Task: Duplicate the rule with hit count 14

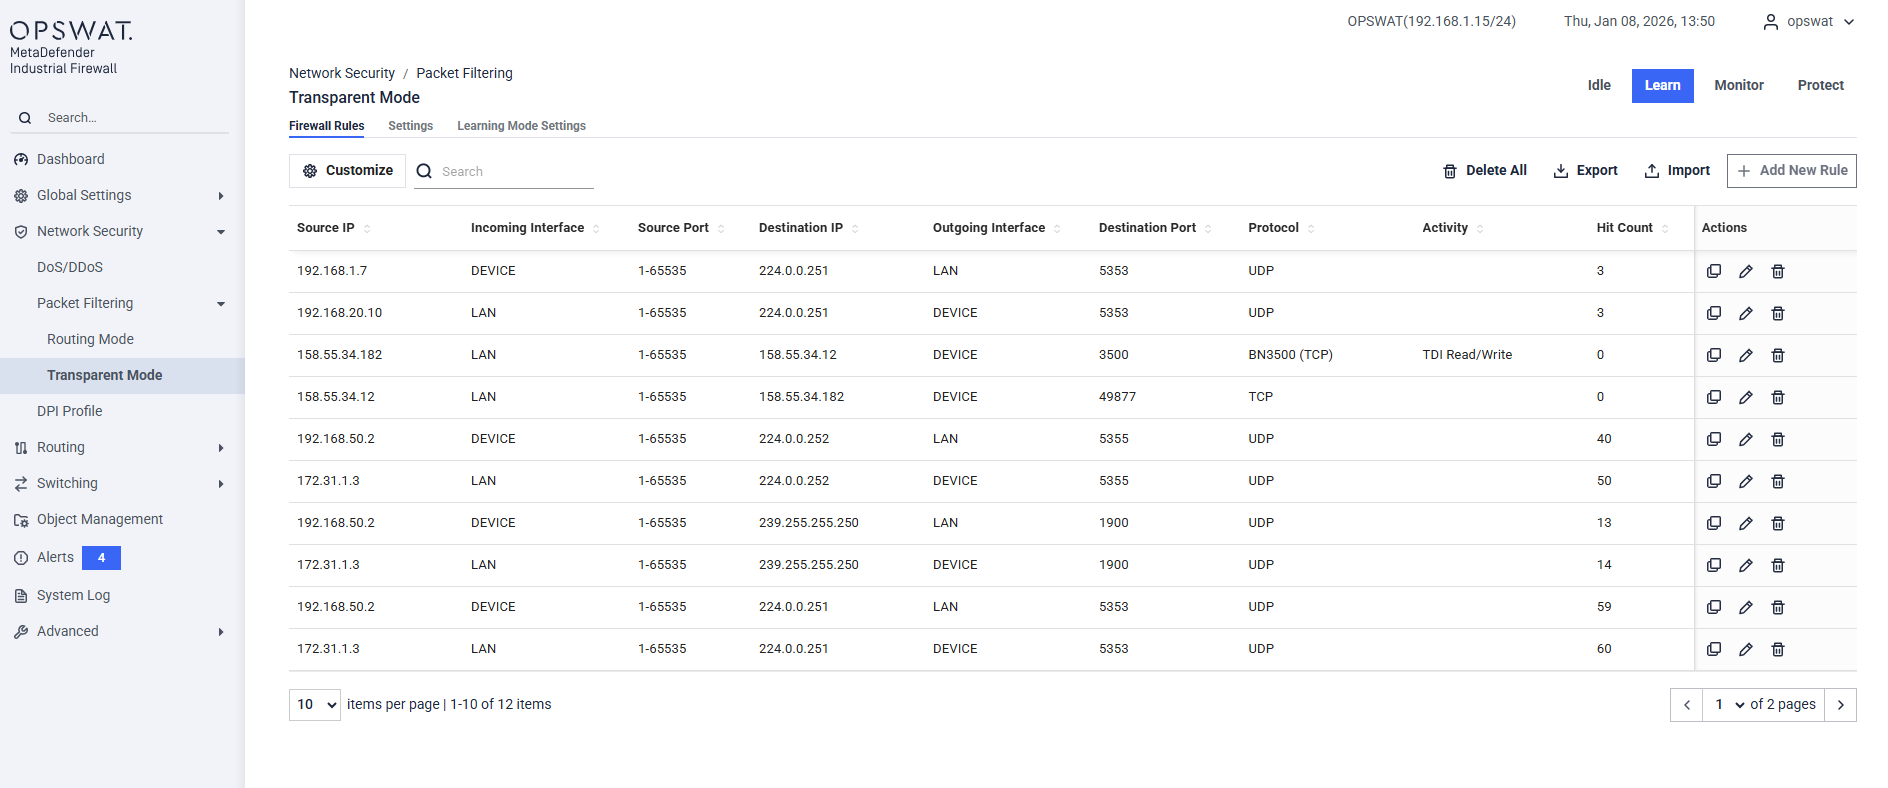Action: coord(1714,565)
